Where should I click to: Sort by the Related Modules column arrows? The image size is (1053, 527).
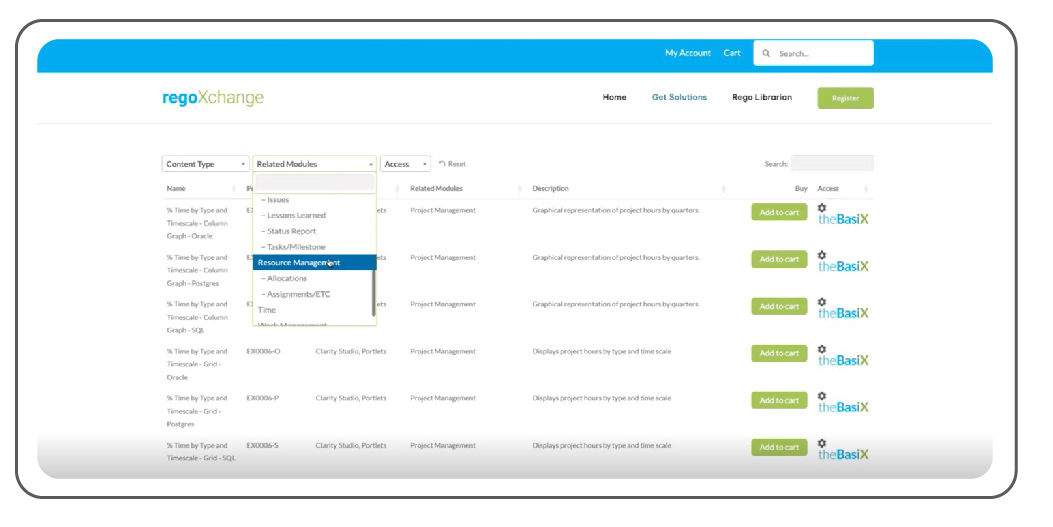click(520, 189)
